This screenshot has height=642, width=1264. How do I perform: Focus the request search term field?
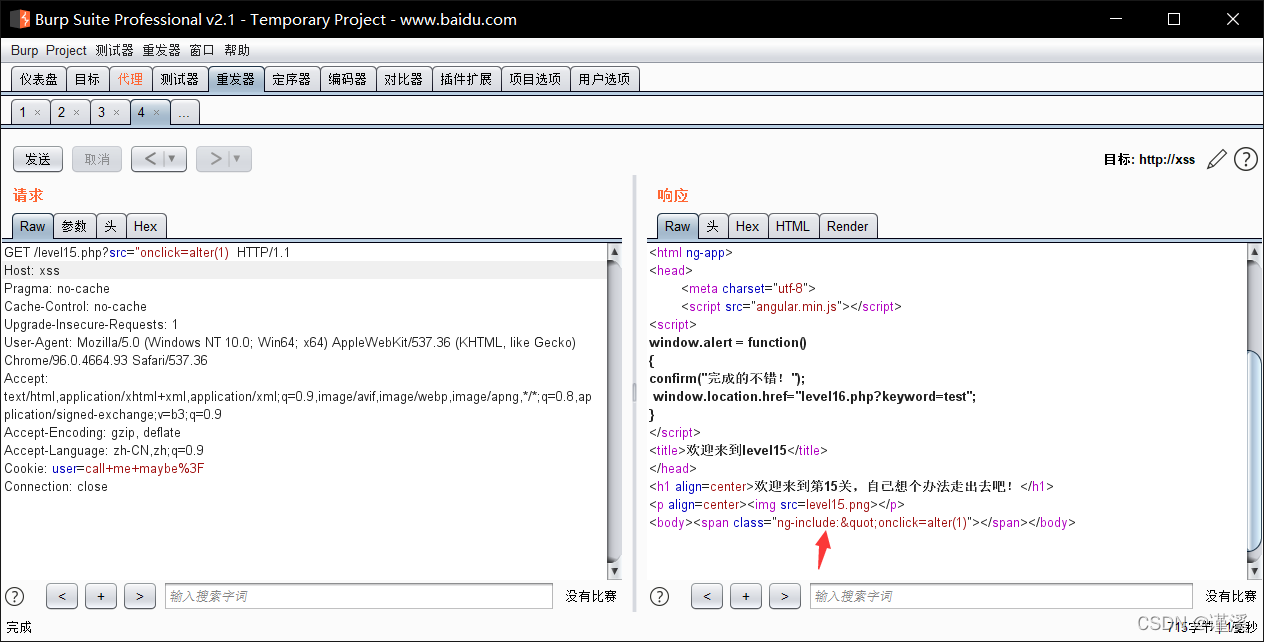pyautogui.click(x=359, y=596)
